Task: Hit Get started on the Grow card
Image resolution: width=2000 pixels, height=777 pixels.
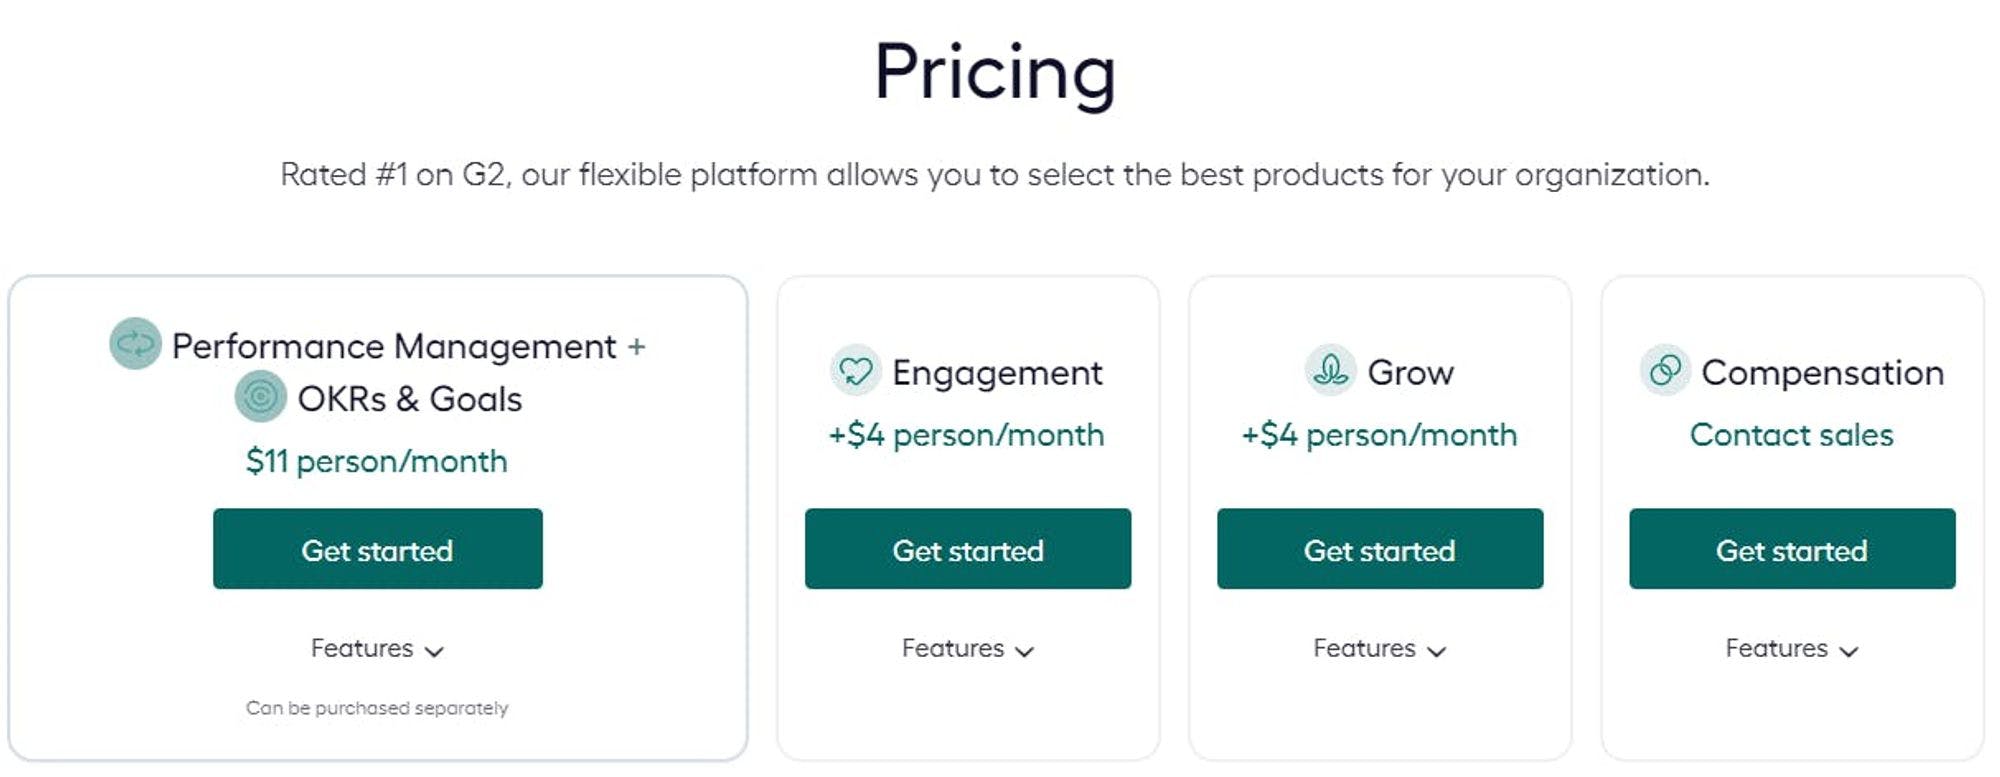Action: tap(1380, 549)
